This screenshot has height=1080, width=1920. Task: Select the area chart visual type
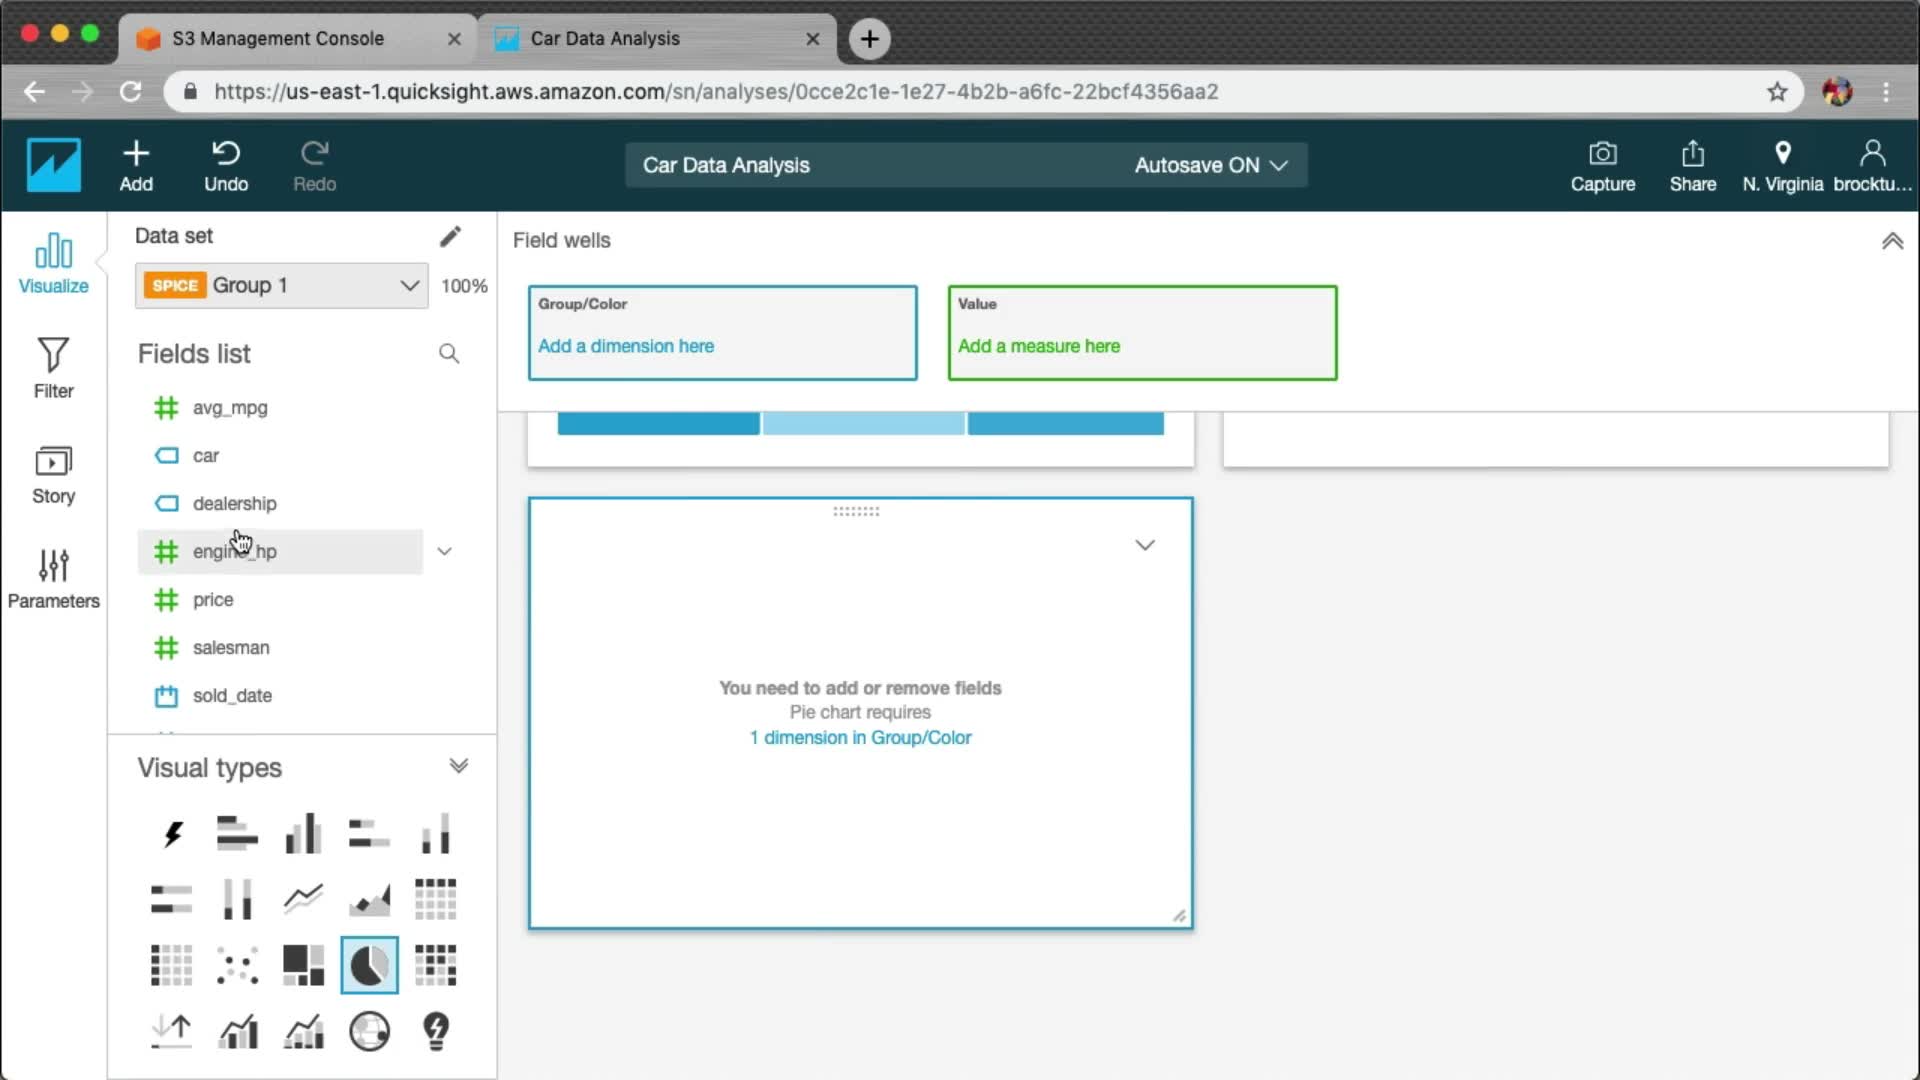point(369,898)
